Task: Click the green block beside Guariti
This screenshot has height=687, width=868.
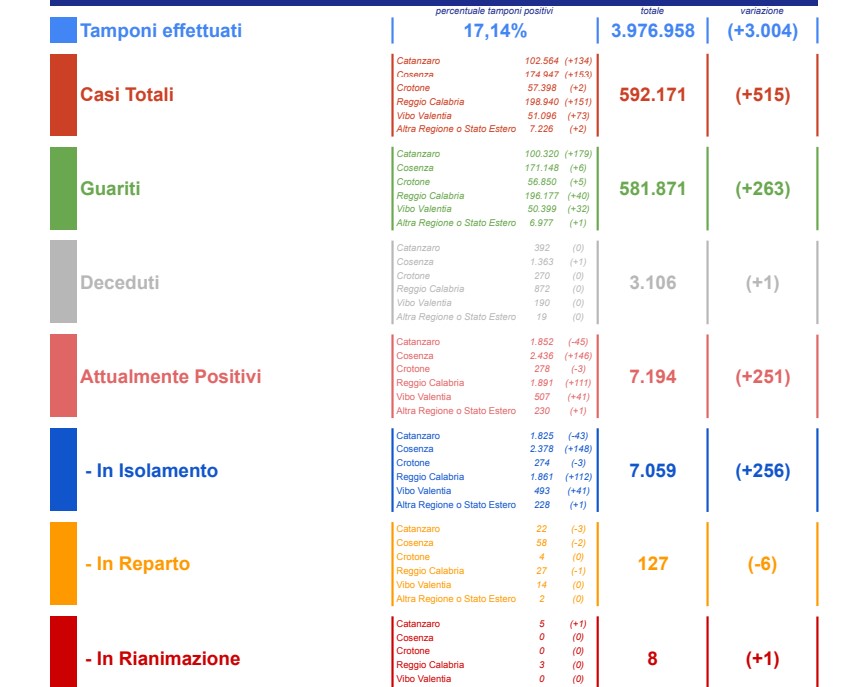Action: coord(63,189)
